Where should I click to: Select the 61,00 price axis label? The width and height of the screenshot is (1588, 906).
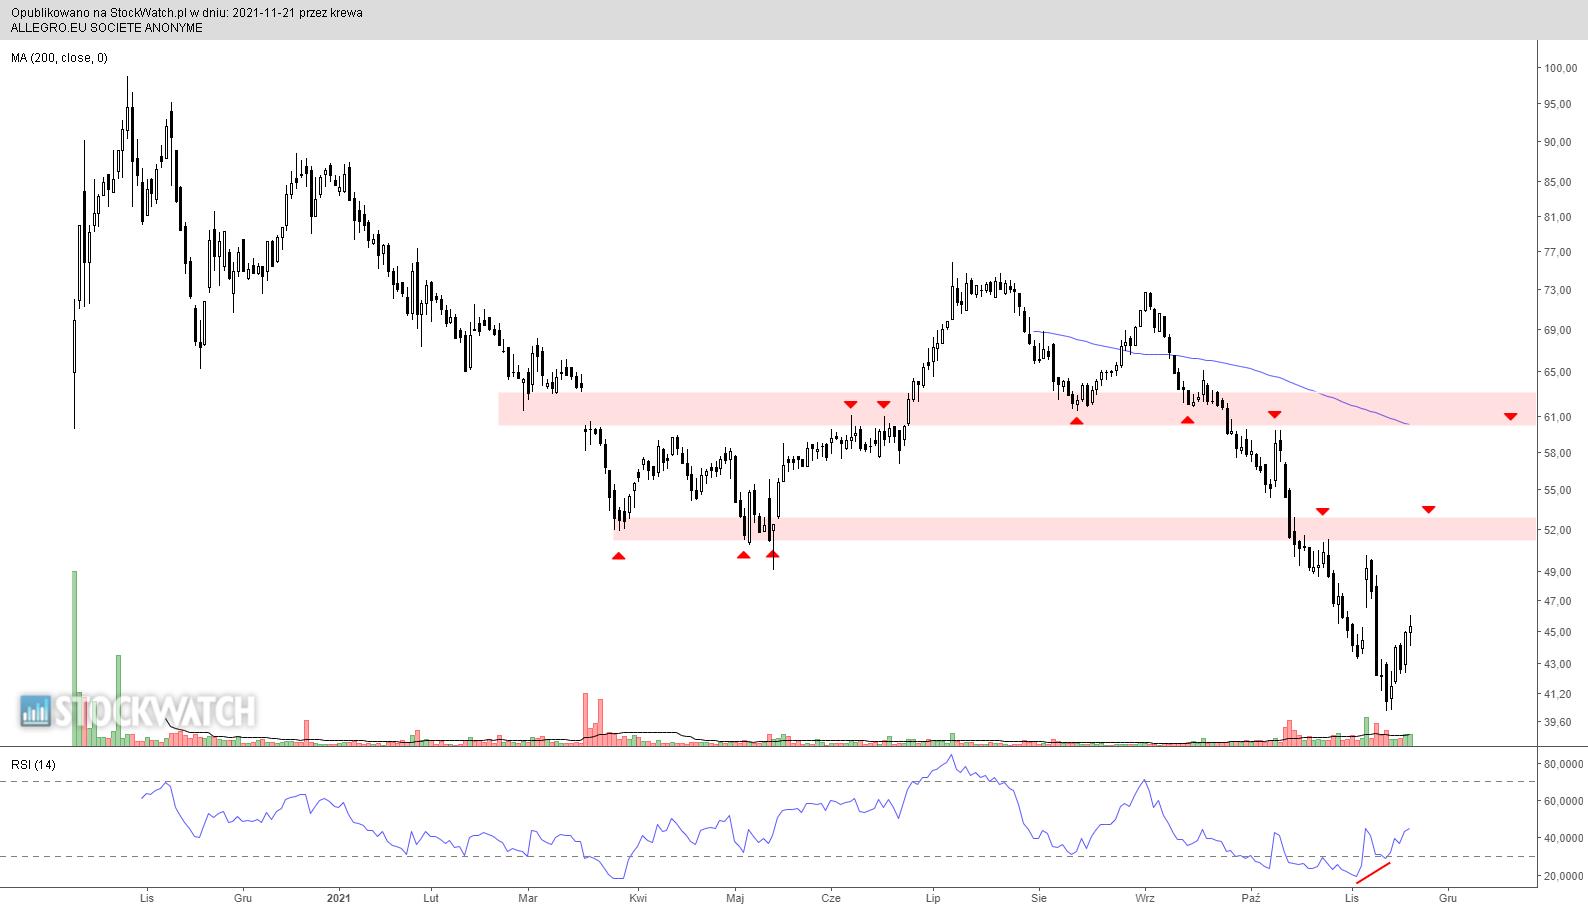[1560, 418]
